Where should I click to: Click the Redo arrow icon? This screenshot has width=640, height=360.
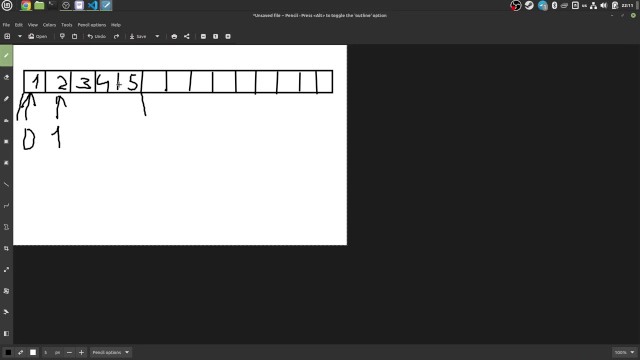click(116, 36)
